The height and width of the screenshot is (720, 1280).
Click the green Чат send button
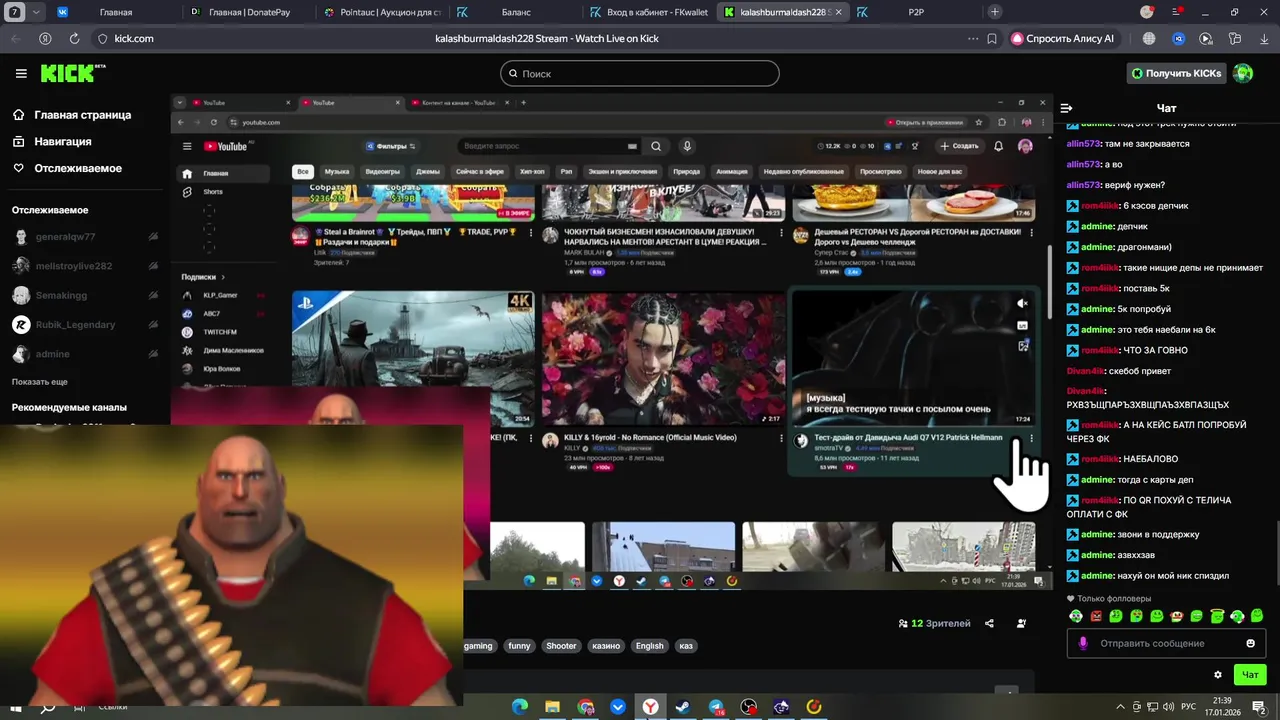(x=1250, y=675)
